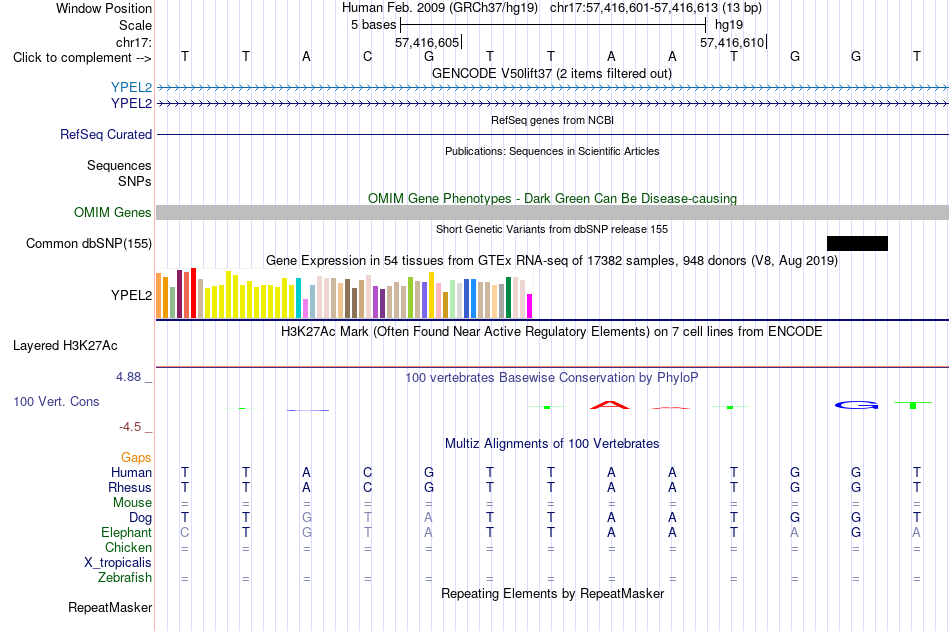Click the 4.88 PhyloP upper scale value
Viewport: 950px width, 631px height.
click(x=128, y=377)
